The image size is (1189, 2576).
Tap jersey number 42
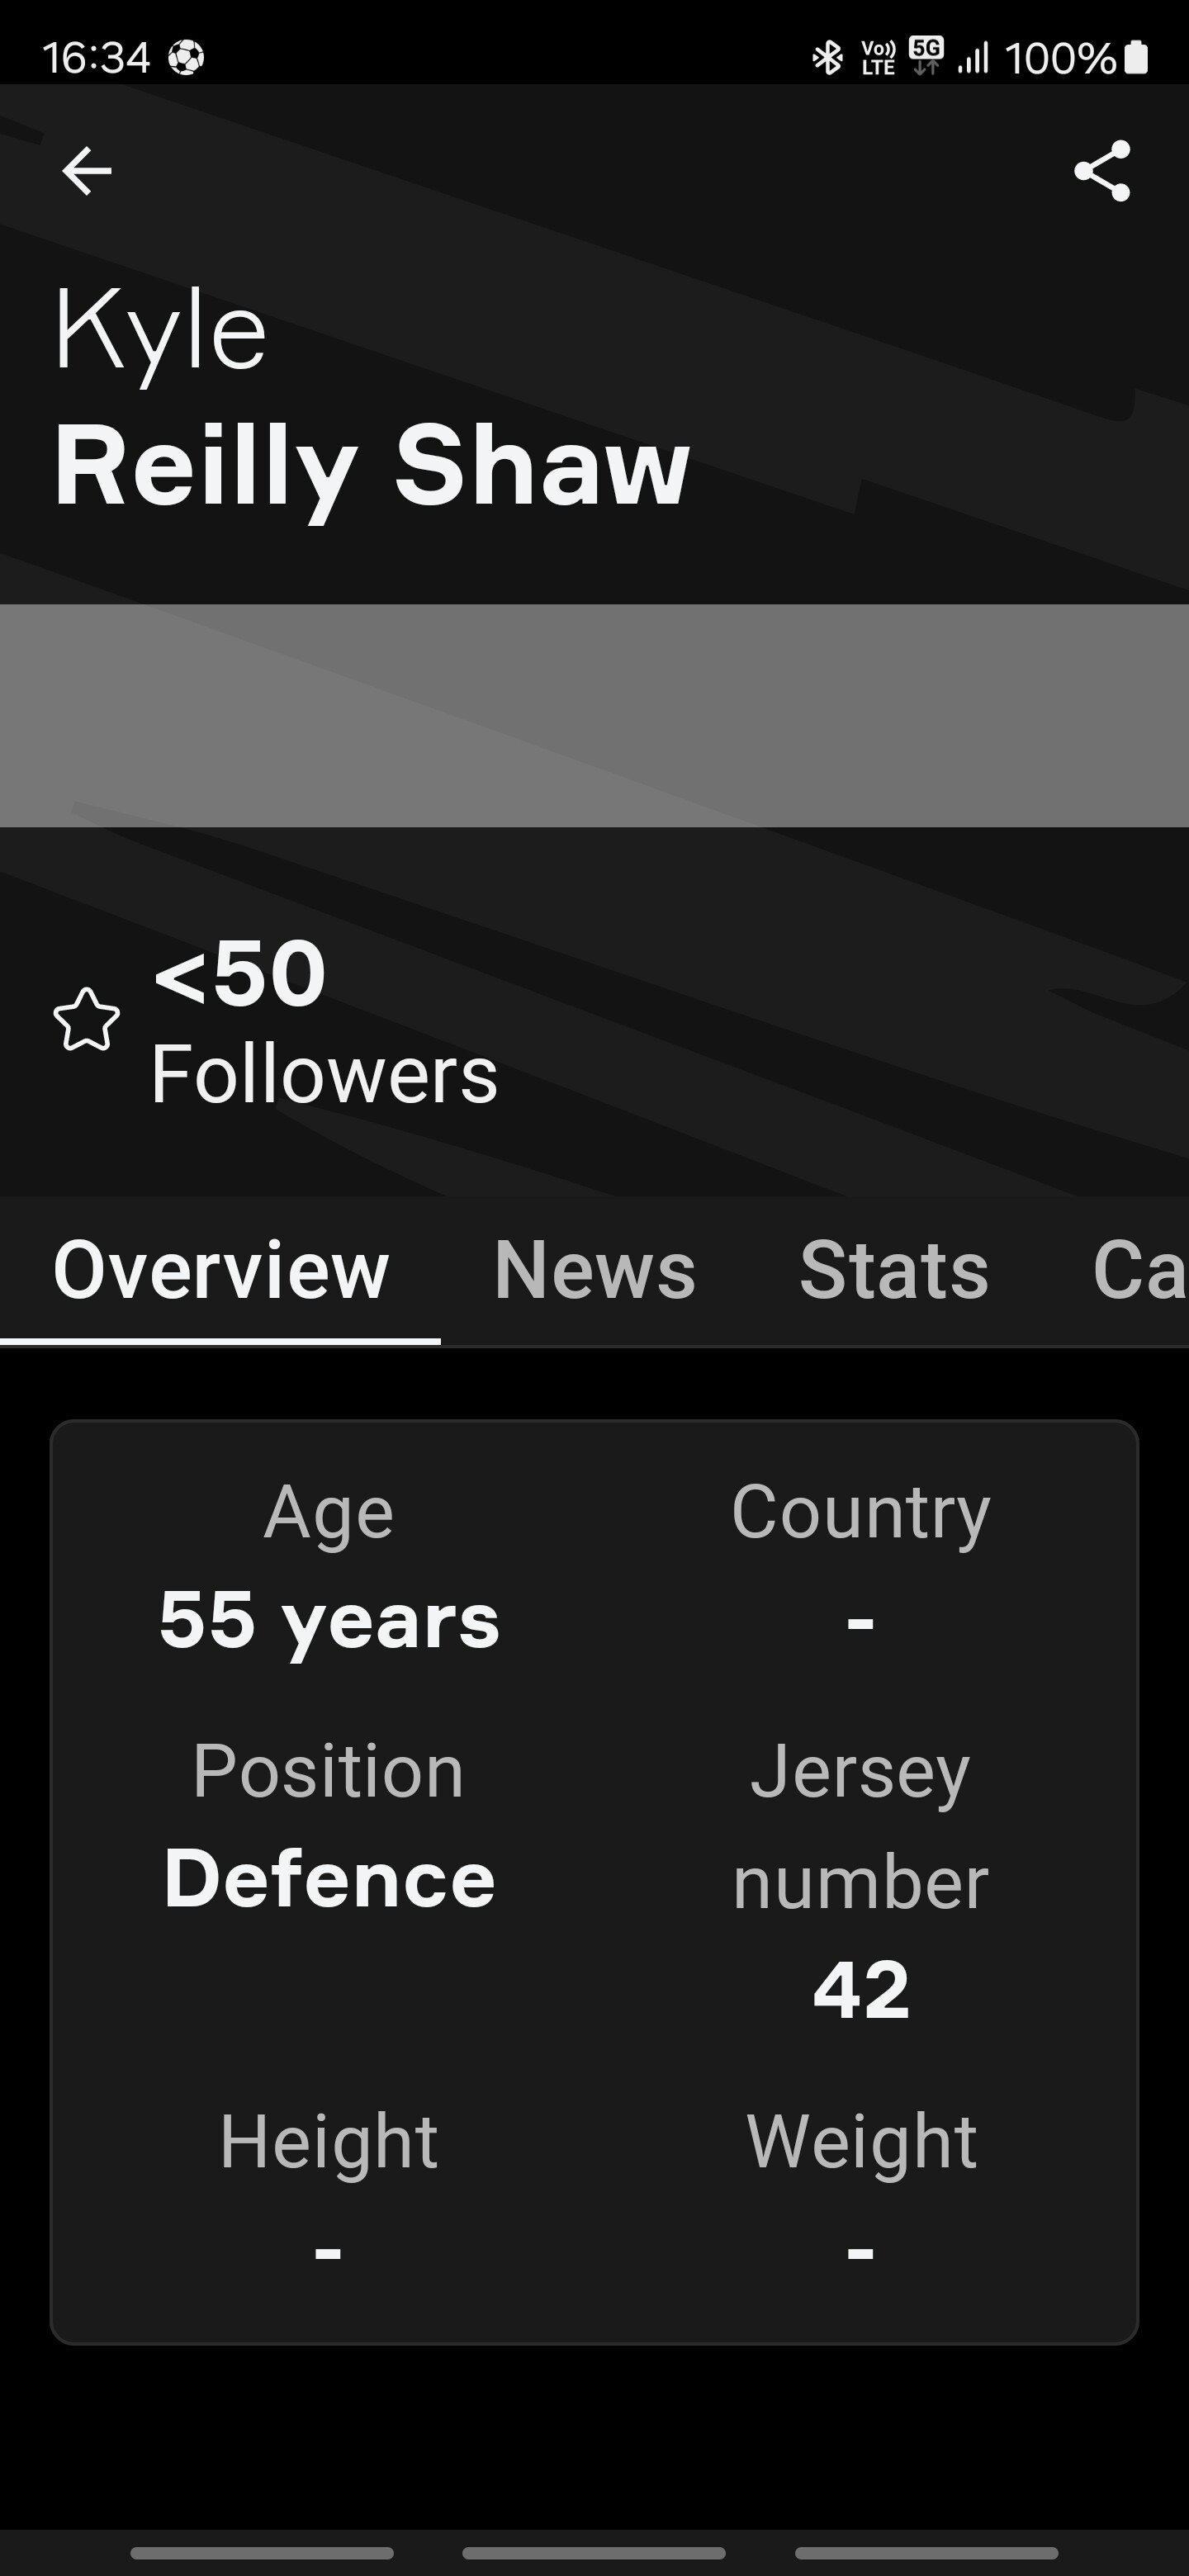pyautogui.click(x=861, y=1990)
